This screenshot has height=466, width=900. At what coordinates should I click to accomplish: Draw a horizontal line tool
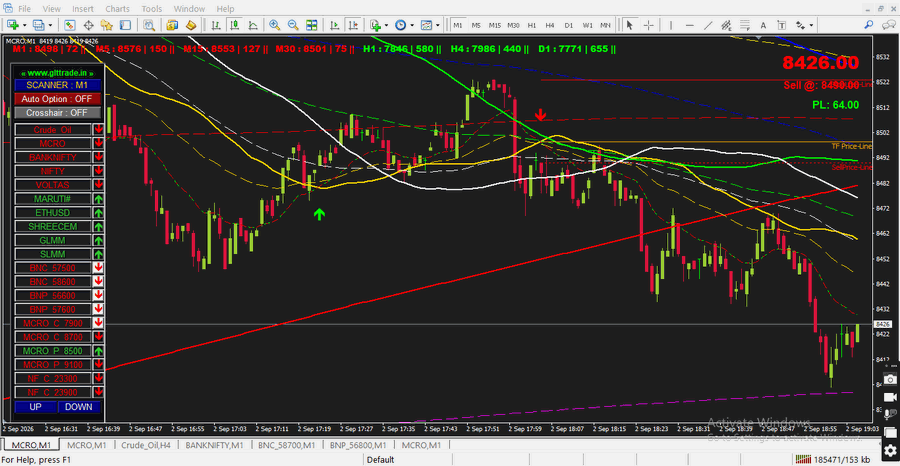[690, 25]
